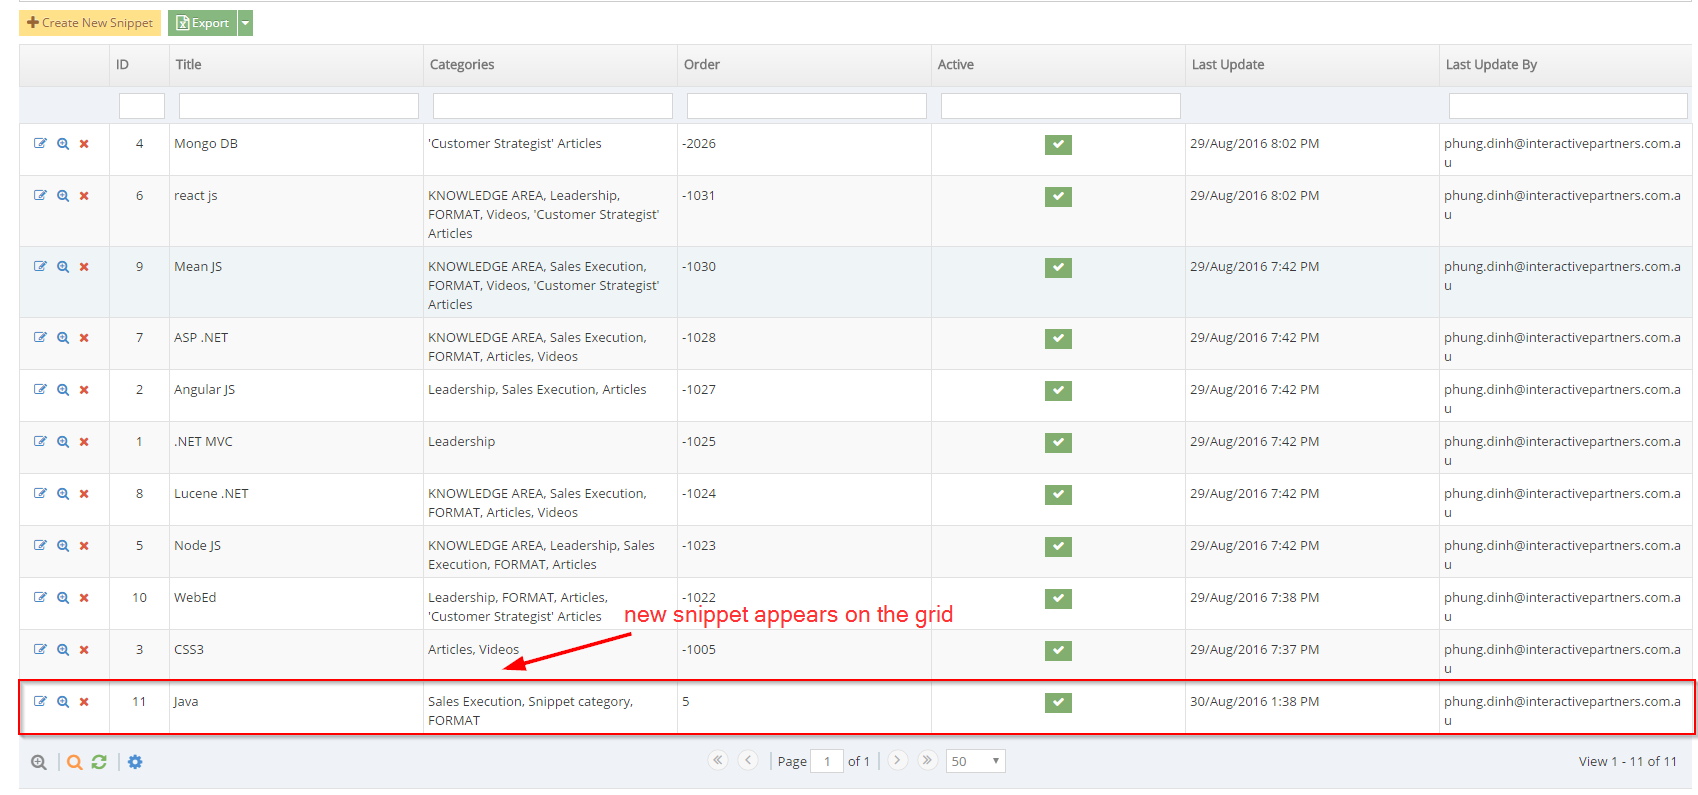Viewport: 1698px width, 795px height.
Task: Open the Export dropdown arrow
Action: (x=245, y=23)
